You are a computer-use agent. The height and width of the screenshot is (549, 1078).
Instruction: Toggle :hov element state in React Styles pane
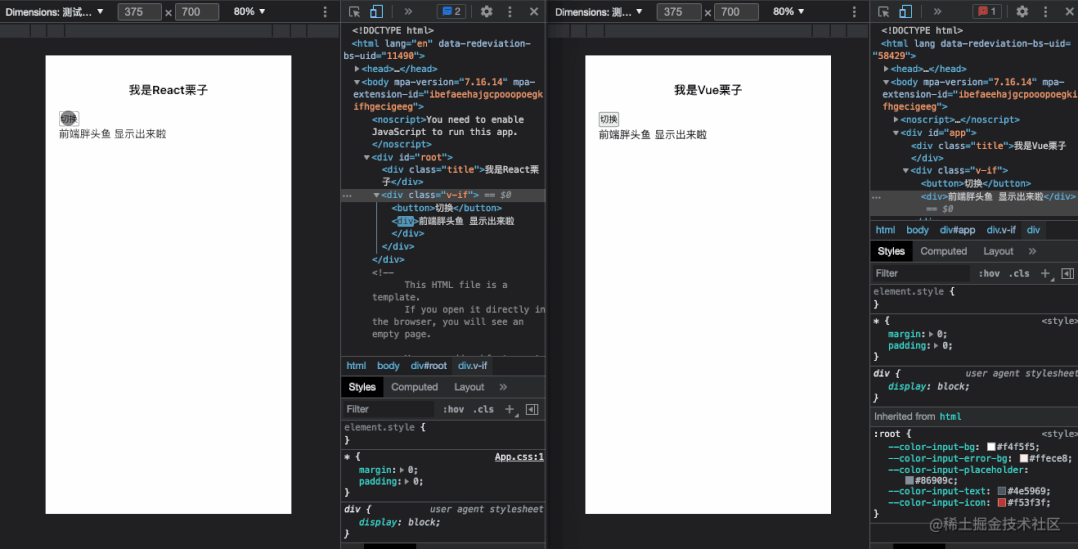(453, 409)
